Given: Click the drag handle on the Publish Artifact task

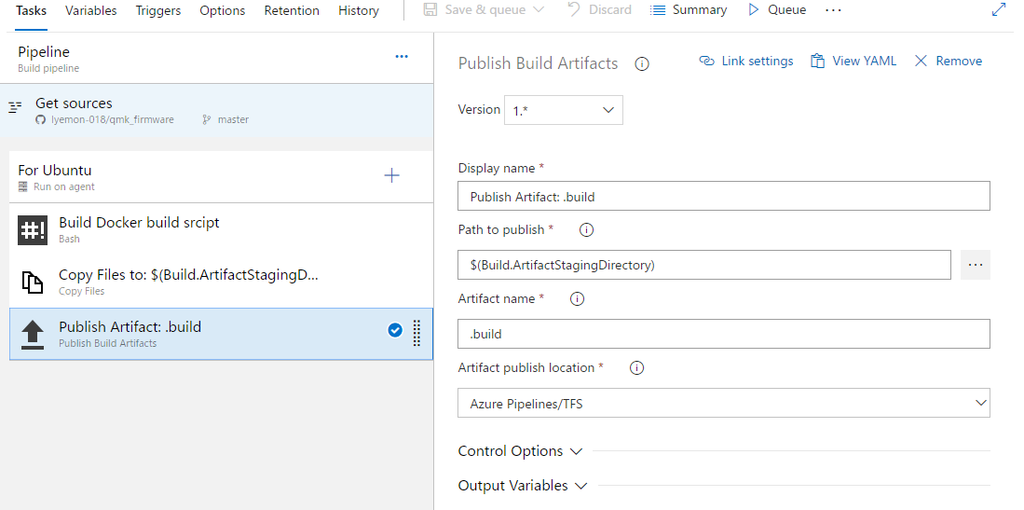Looking at the screenshot, I should 417,334.
